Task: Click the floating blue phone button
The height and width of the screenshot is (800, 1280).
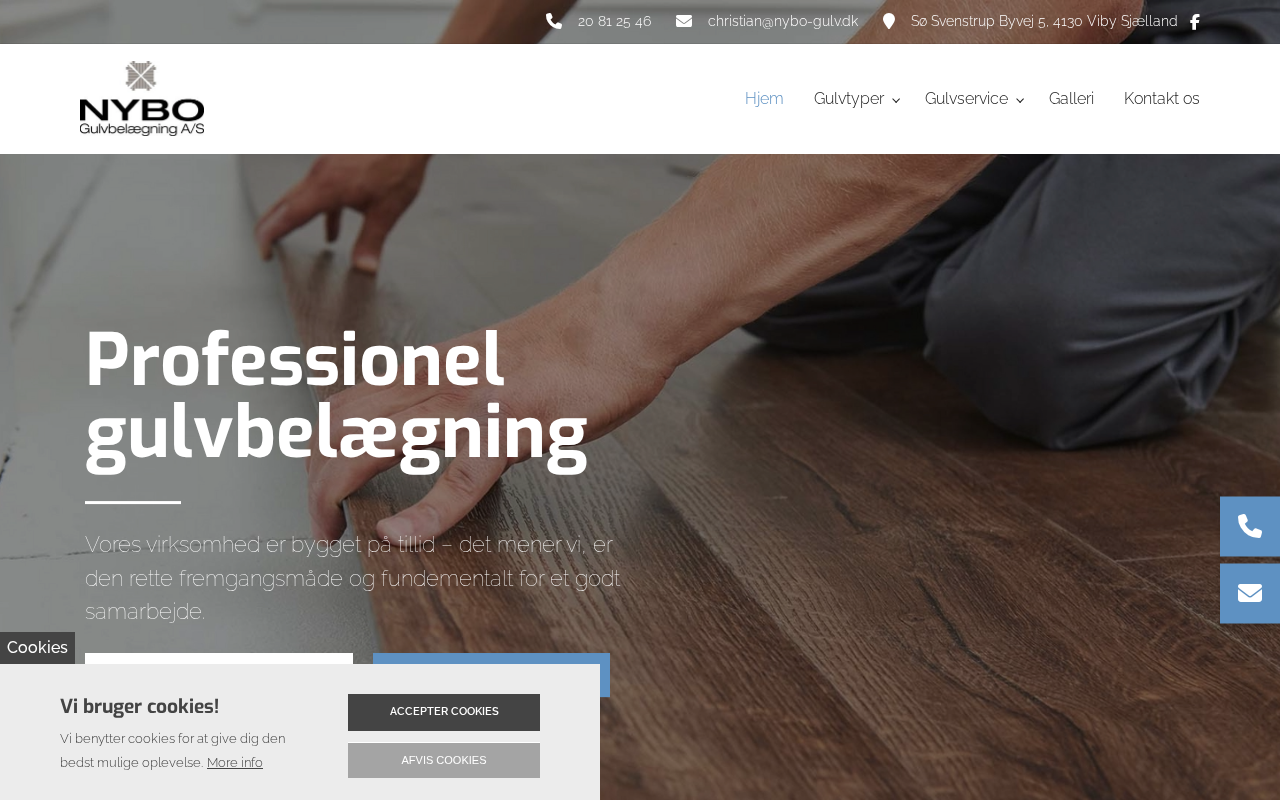Action: 1250,527
